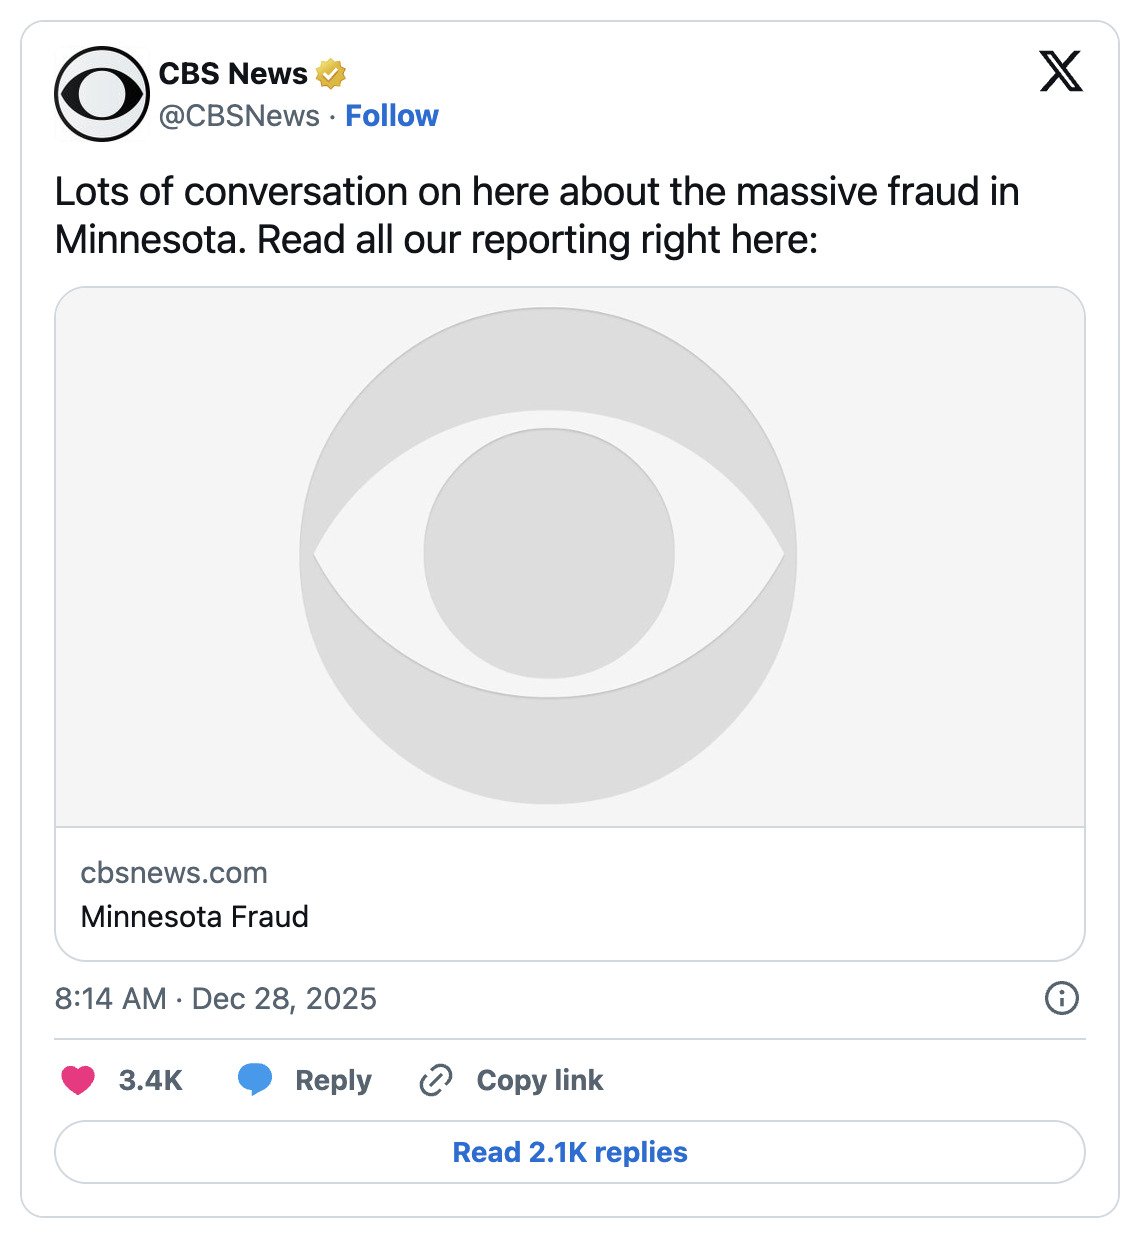This screenshot has height=1234, width=1144.
Task: Click the Copy link label
Action: click(x=540, y=1080)
